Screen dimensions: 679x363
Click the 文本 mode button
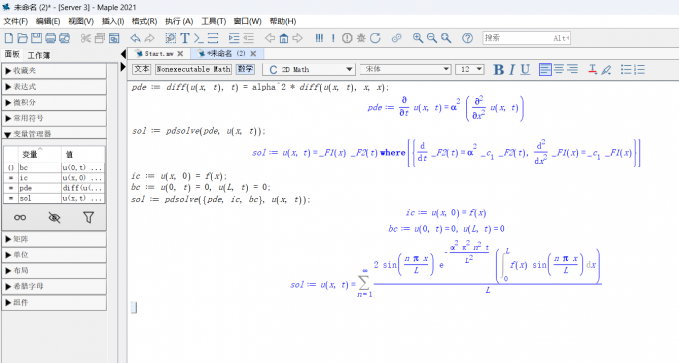(x=142, y=69)
